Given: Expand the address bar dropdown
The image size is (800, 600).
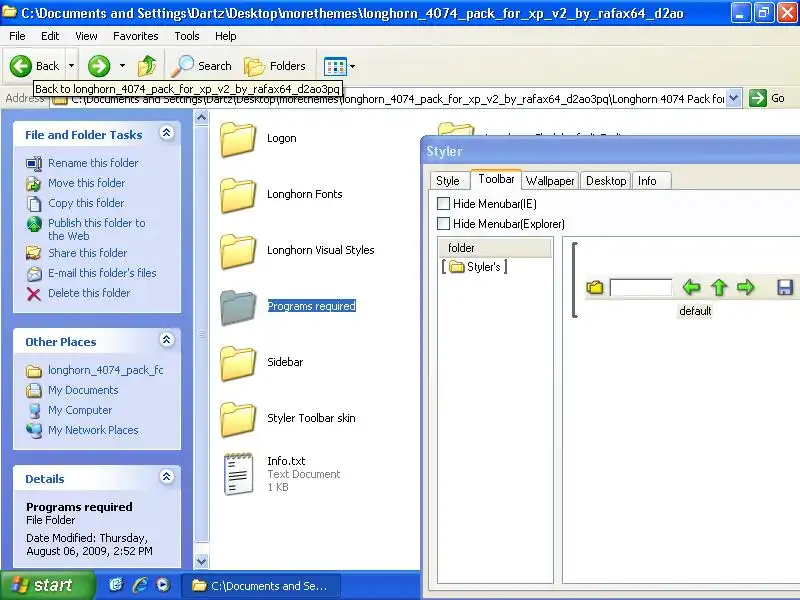Looking at the screenshot, I should pos(734,97).
